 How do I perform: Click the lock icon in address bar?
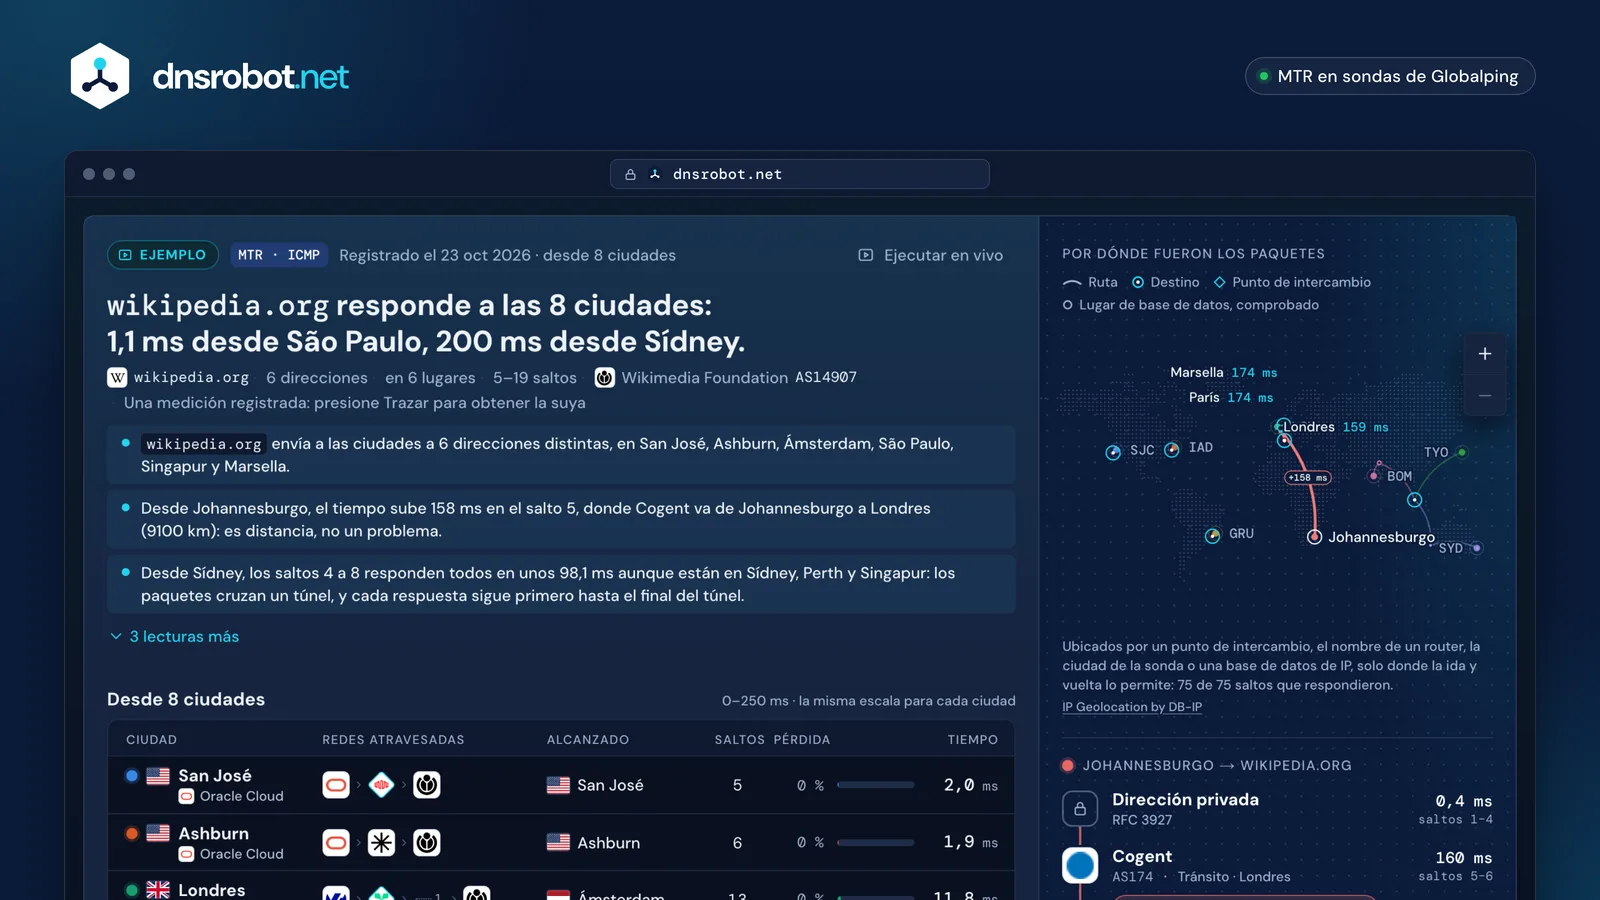point(630,174)
